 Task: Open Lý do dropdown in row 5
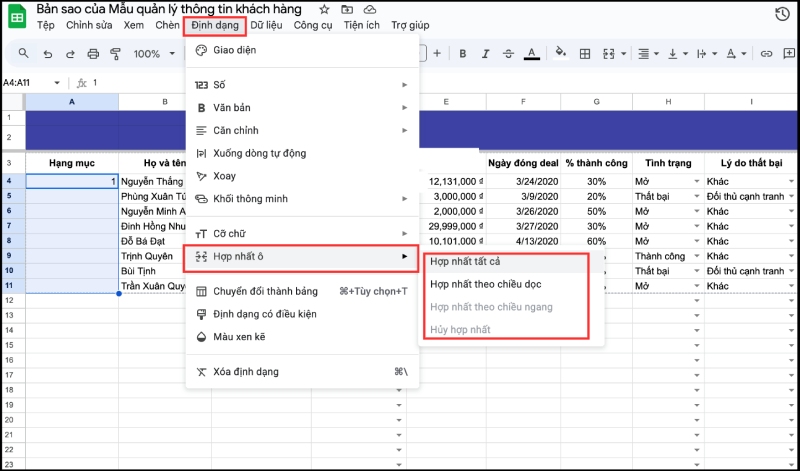tap(791, 196)
